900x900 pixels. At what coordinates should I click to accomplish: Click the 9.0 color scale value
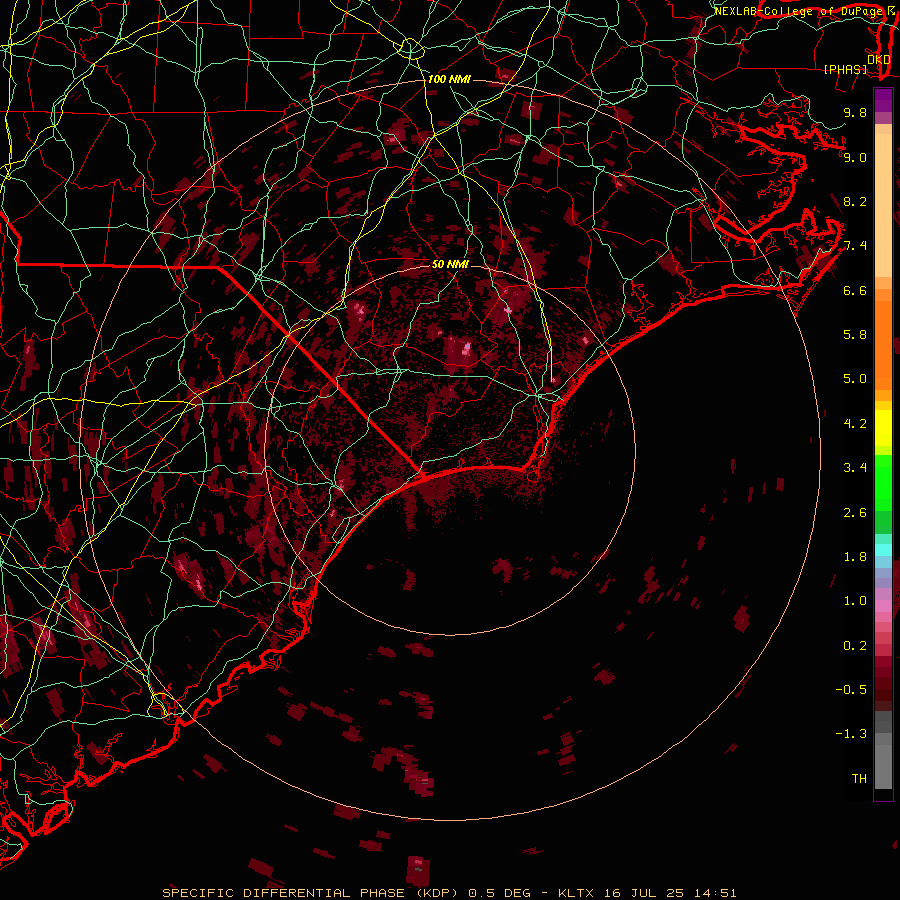tap(855, 157)
